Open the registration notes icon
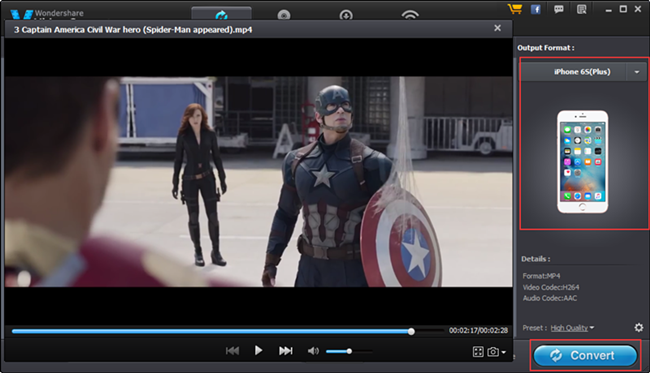 tap(582, 9)
